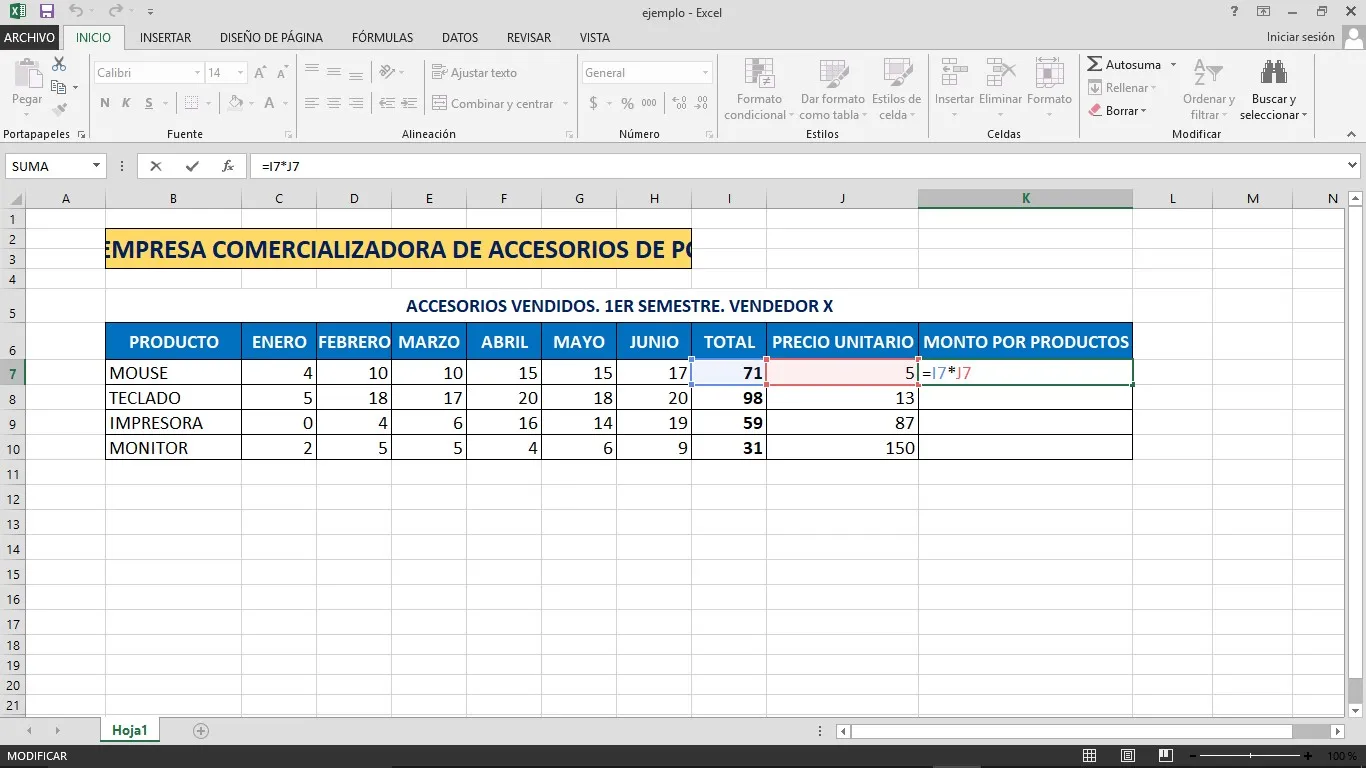Toggle bold with the N button

tap(105, 103)
